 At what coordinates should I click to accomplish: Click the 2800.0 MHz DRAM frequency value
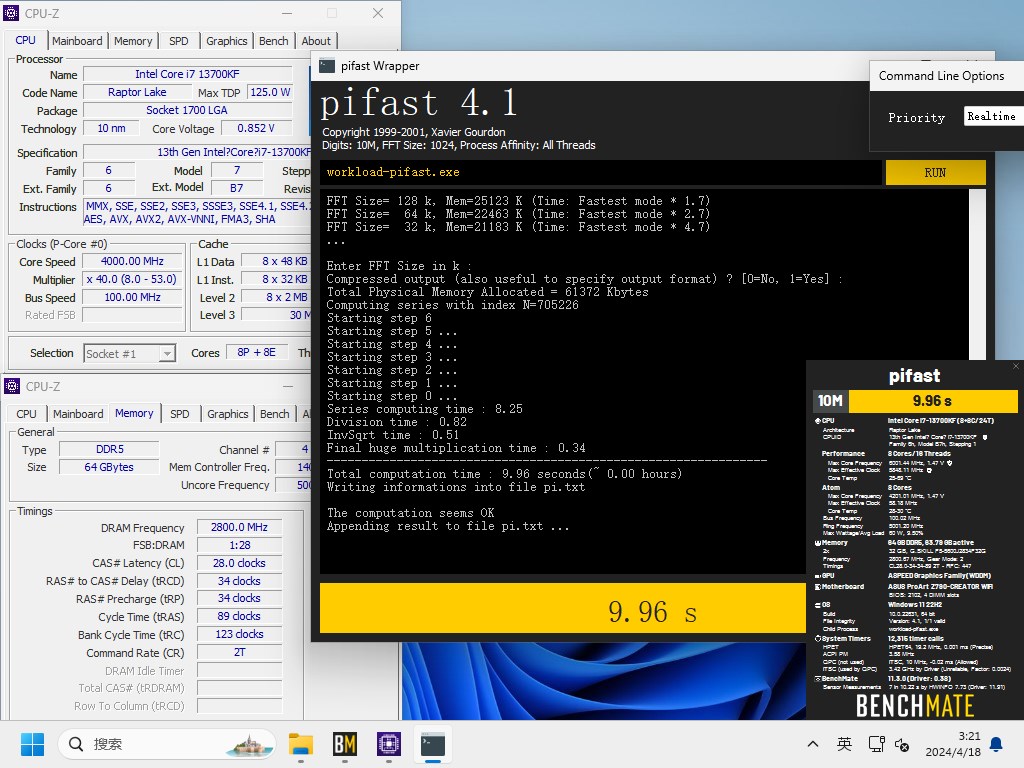point(239,527)
